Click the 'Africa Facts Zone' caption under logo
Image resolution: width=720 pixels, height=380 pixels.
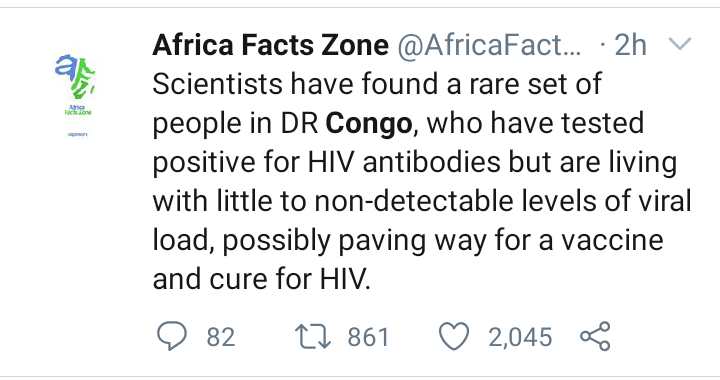click(x=78, y=110)
